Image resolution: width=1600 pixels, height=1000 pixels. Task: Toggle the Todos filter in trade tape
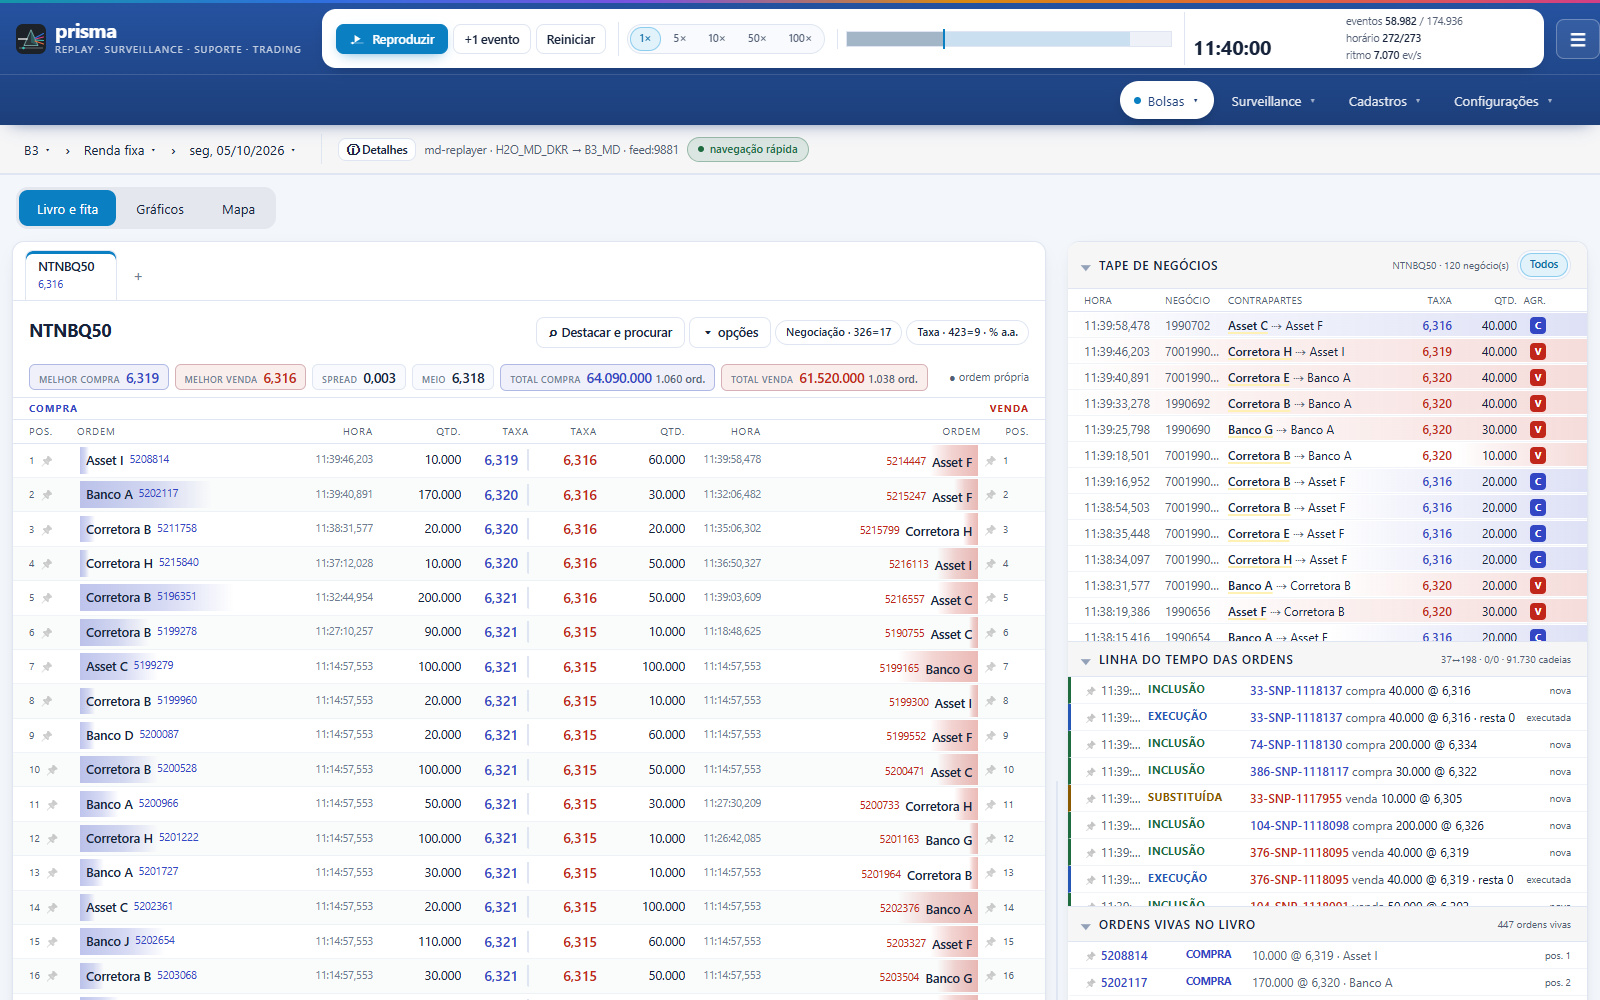point(1544,265)
